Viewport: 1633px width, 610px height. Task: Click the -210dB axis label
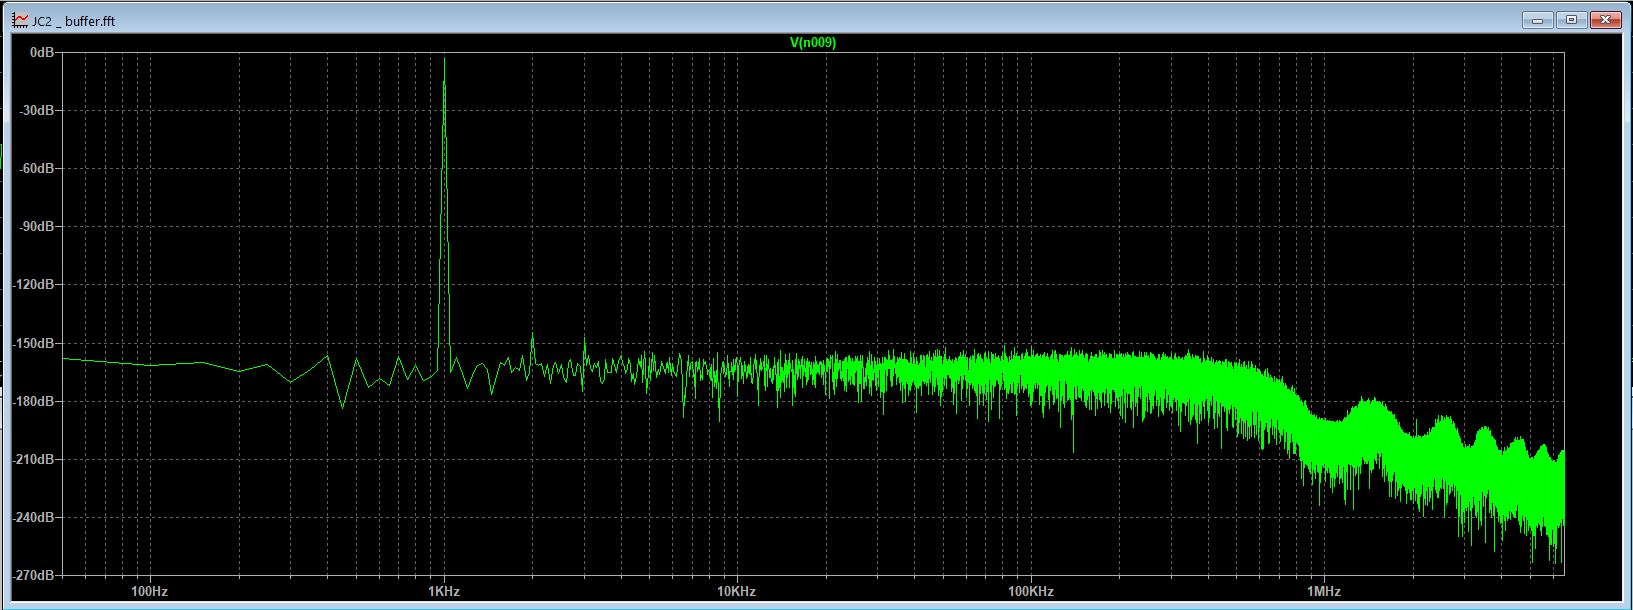pos(35,459)
